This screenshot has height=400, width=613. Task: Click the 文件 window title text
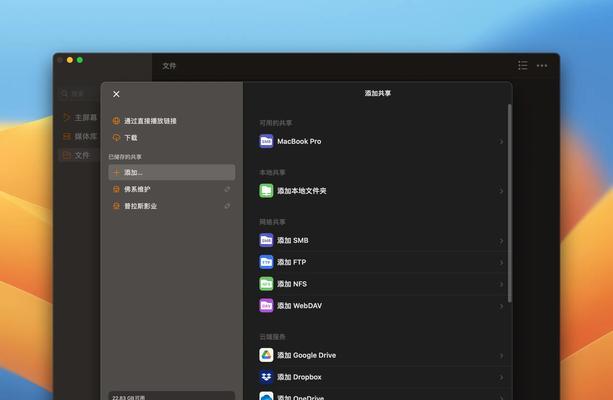(169, 66)
